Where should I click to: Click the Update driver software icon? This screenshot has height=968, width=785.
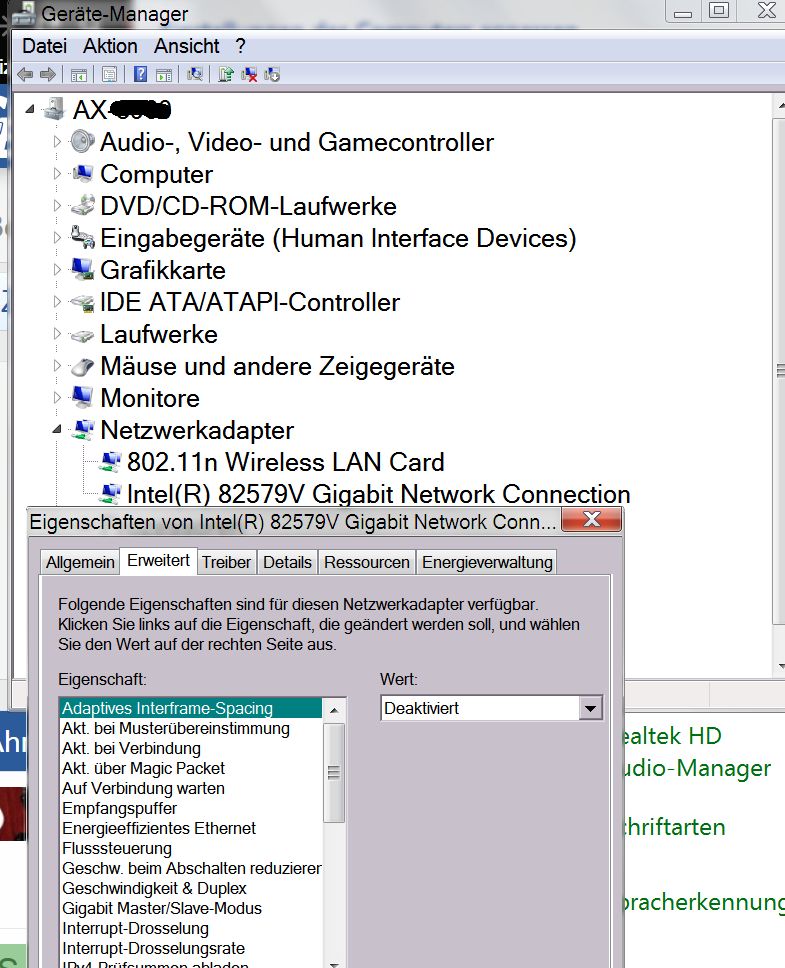[226, 74]
